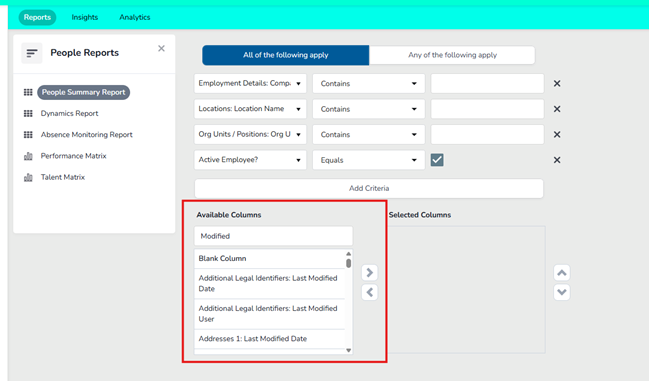649x381 pixels.
Task: Switch to 'Any of the following apply'
Action: point(452,55)
